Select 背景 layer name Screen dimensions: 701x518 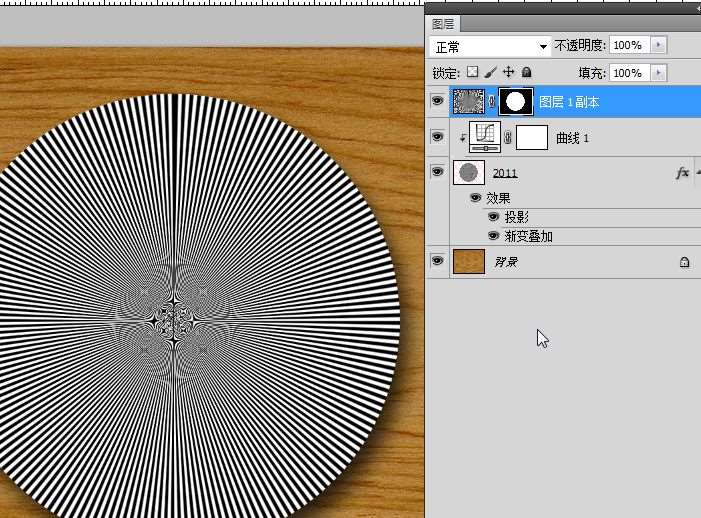(506, 262)
